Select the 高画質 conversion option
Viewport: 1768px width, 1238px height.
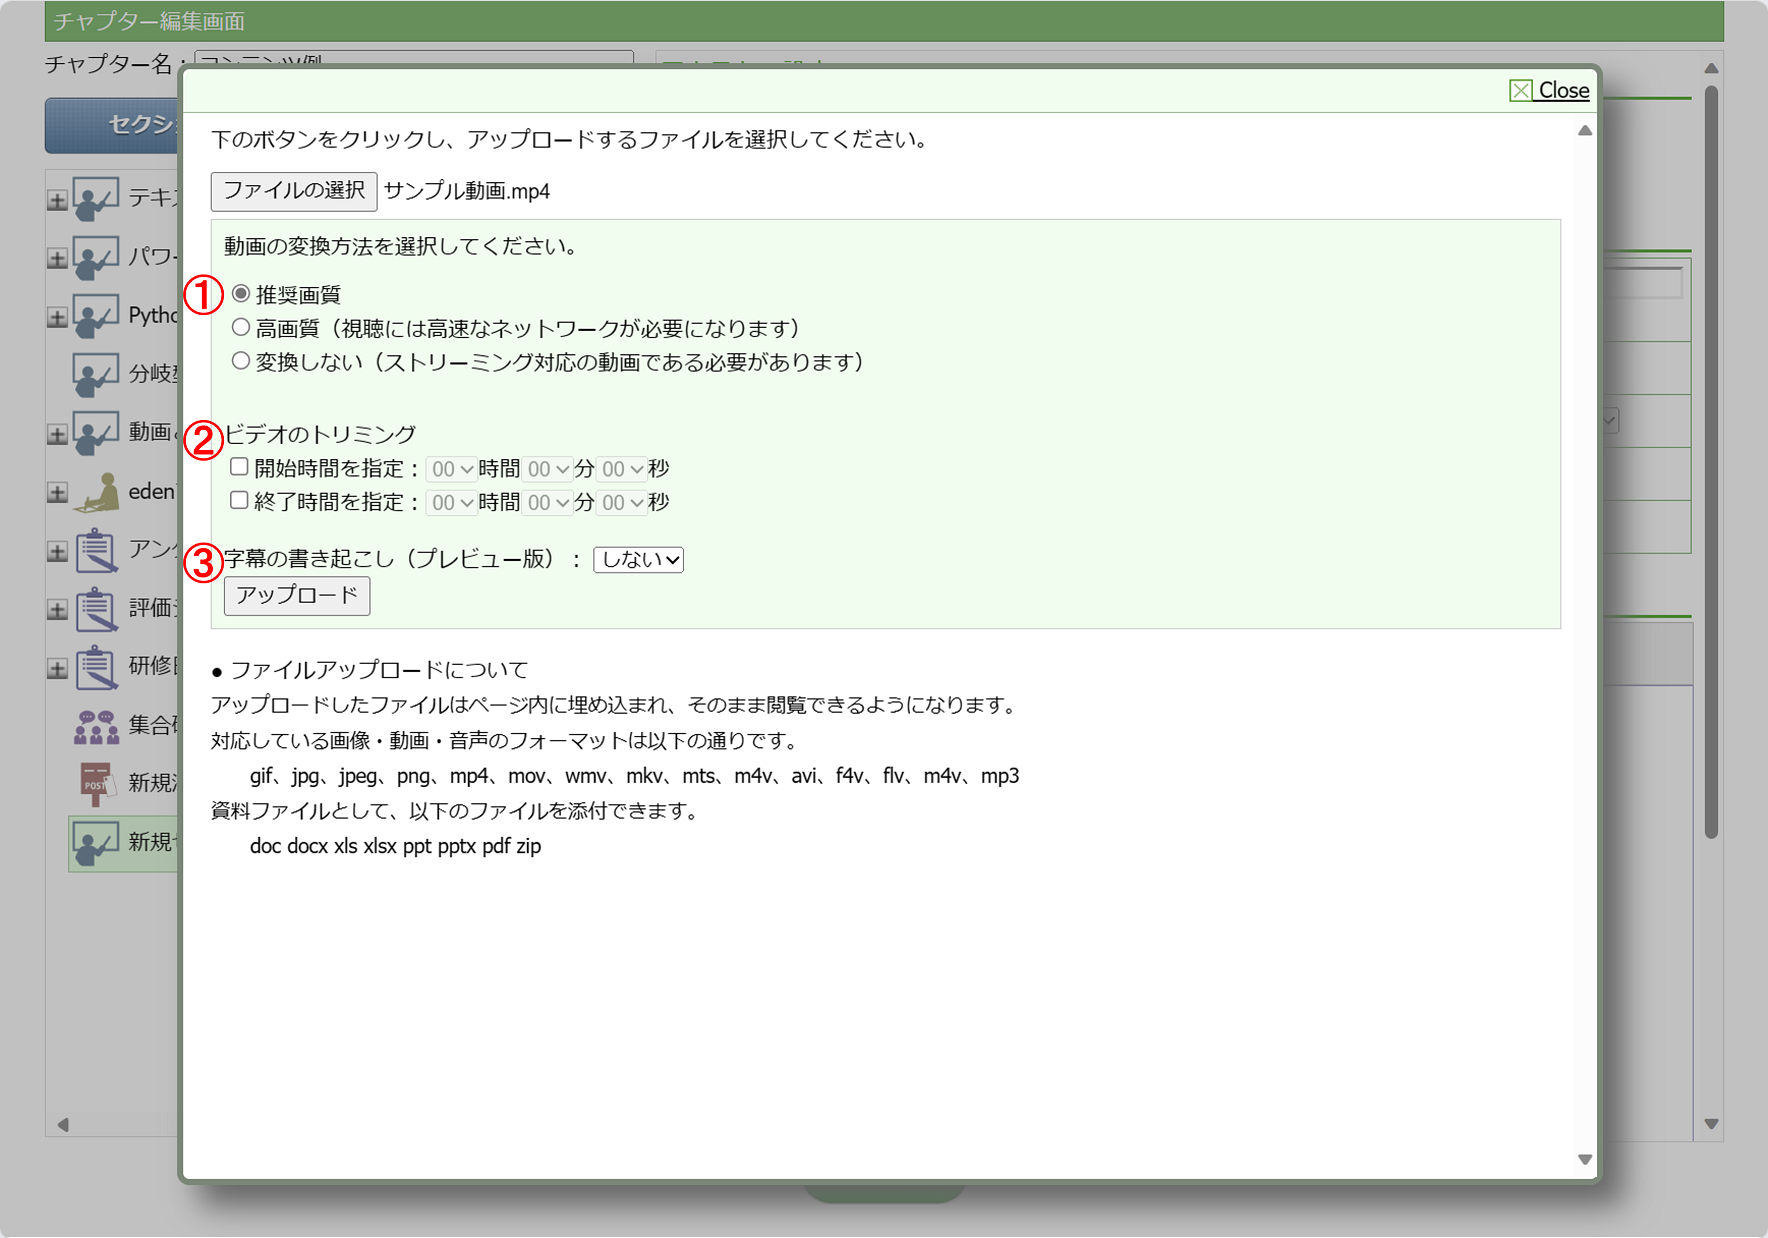[x=241, y=328]
